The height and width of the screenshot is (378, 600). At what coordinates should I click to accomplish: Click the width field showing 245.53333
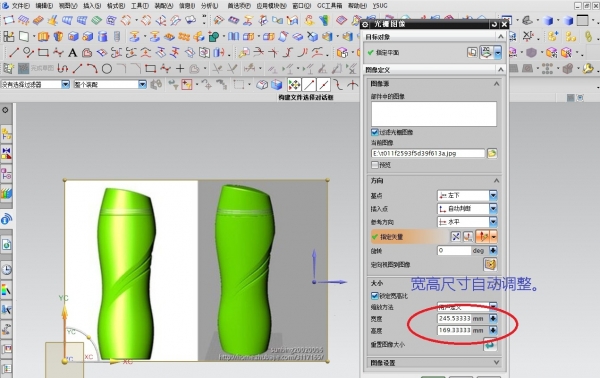coord(454,318)
